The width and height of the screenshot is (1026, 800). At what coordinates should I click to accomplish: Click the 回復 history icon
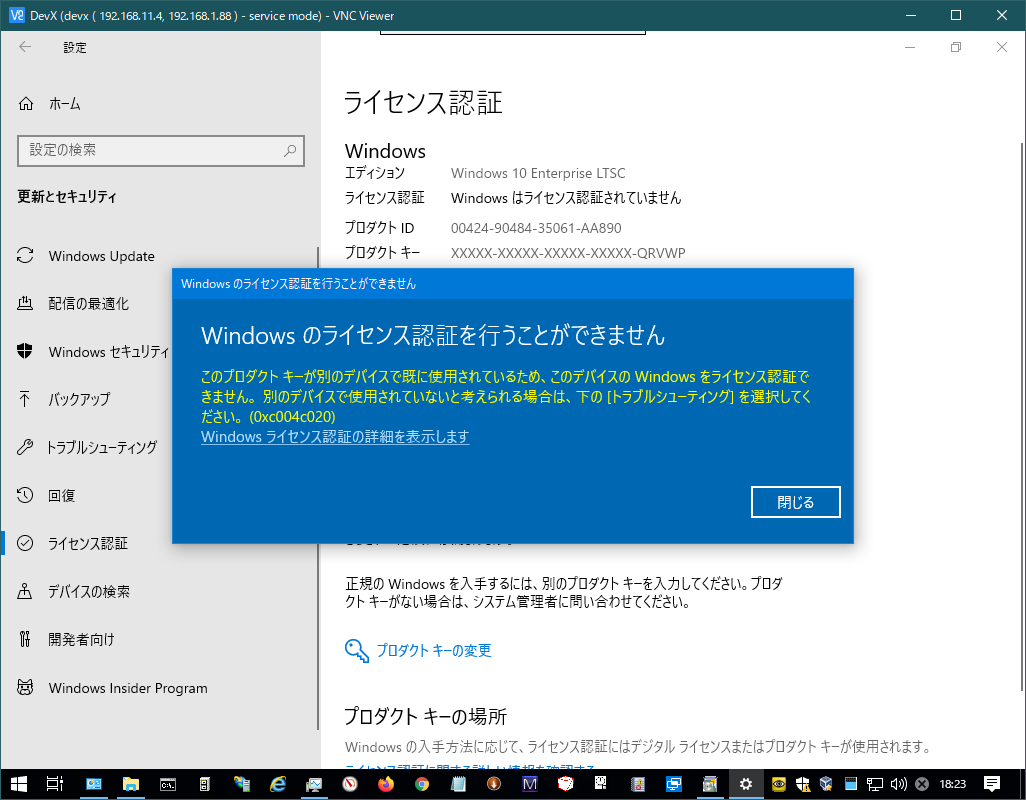pyautogui.click(x=25, y=495)
